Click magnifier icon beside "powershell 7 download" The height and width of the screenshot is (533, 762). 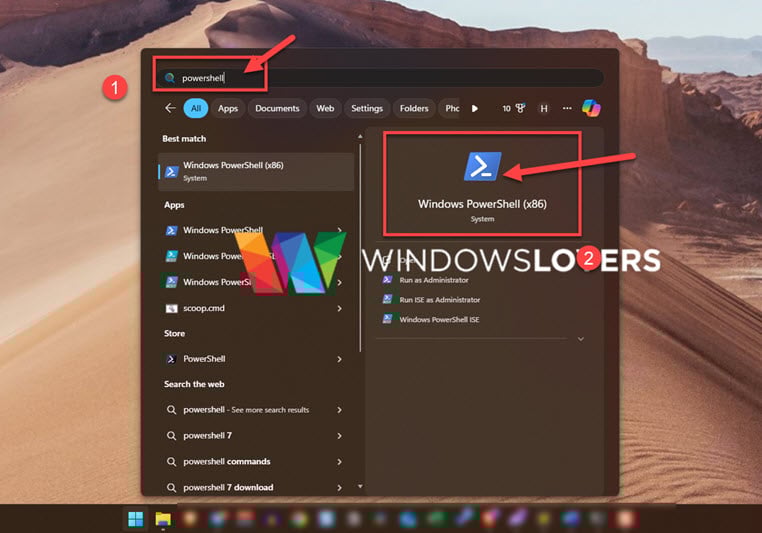point(171,487)
